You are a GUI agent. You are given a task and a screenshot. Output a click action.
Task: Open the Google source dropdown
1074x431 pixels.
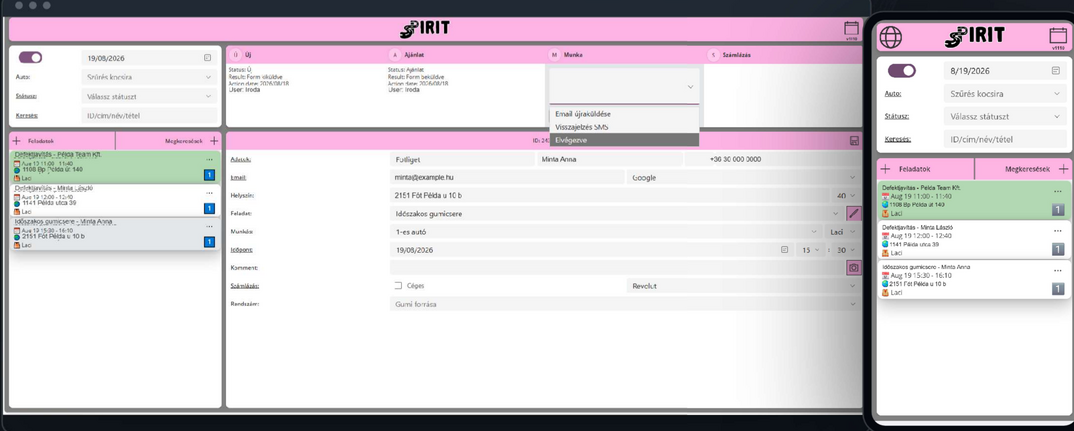point(743,177)
